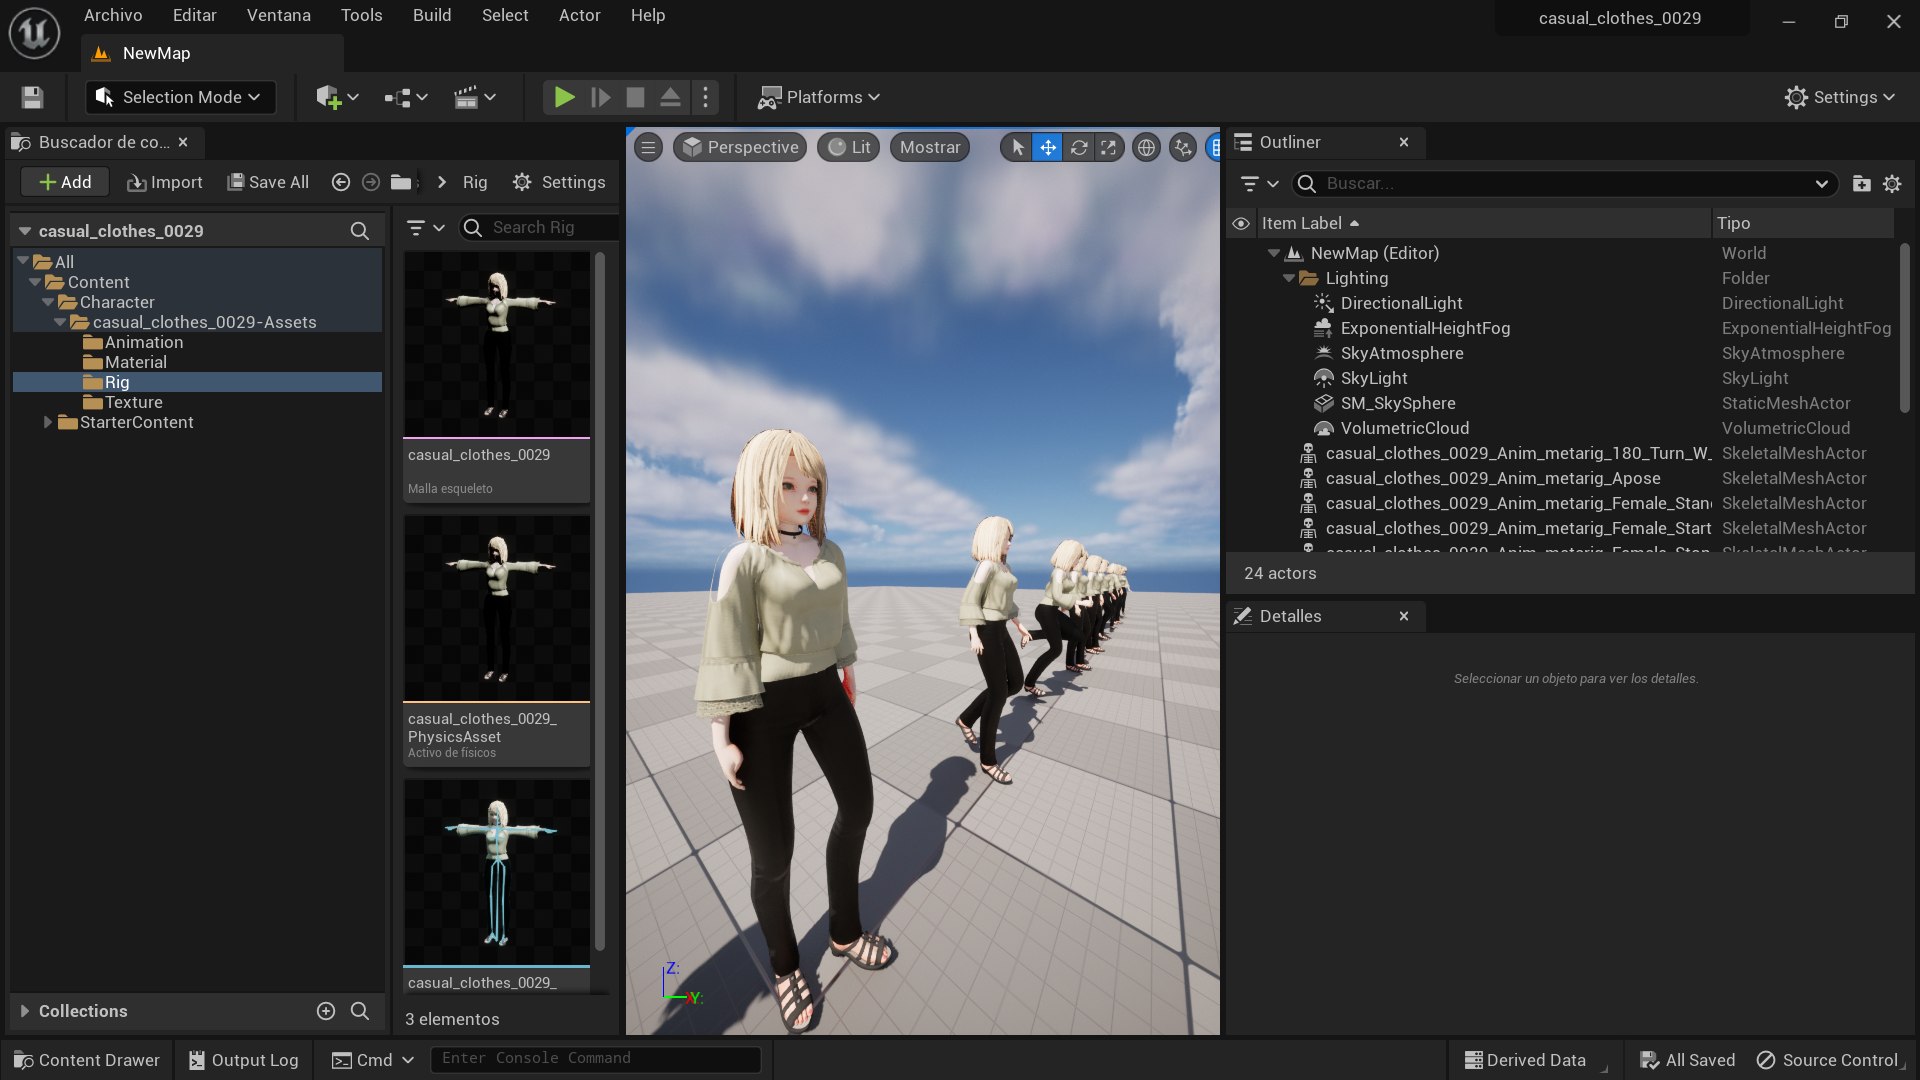
Task: Click the eject from player icon
Action: click(670, 97)
